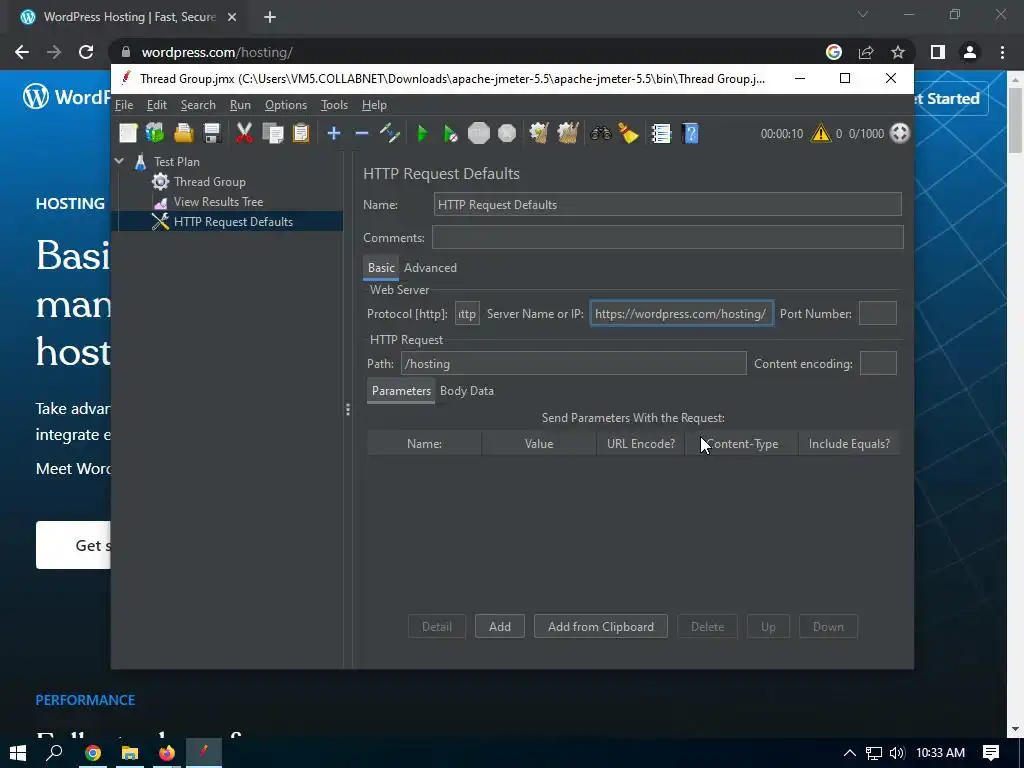
Task: Go back in Chrome browser
Action: [x=22, y=52]
